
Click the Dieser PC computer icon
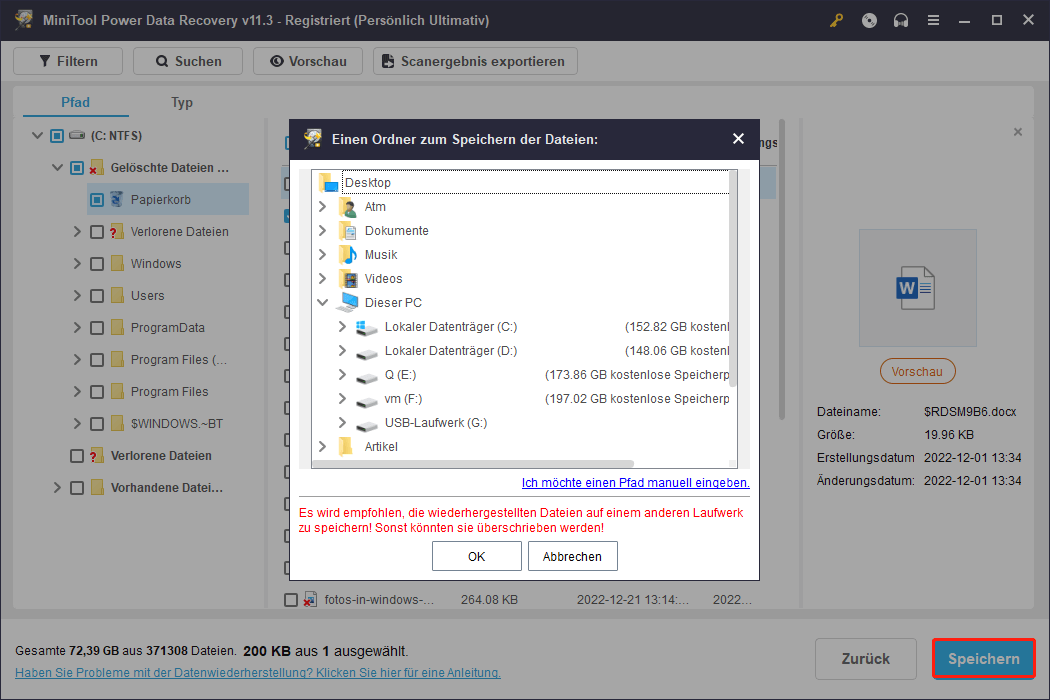tap(348, 303)
